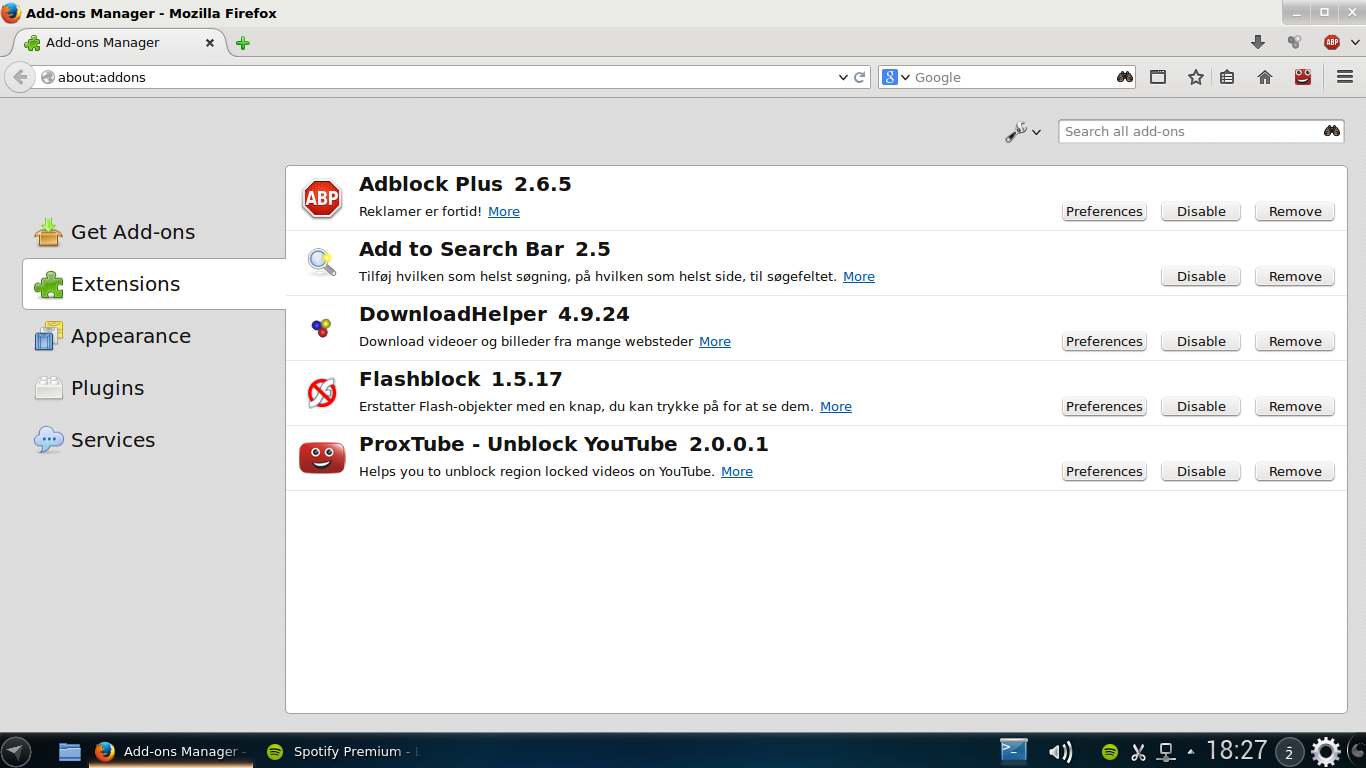Reload the current page

coord(859,77)
